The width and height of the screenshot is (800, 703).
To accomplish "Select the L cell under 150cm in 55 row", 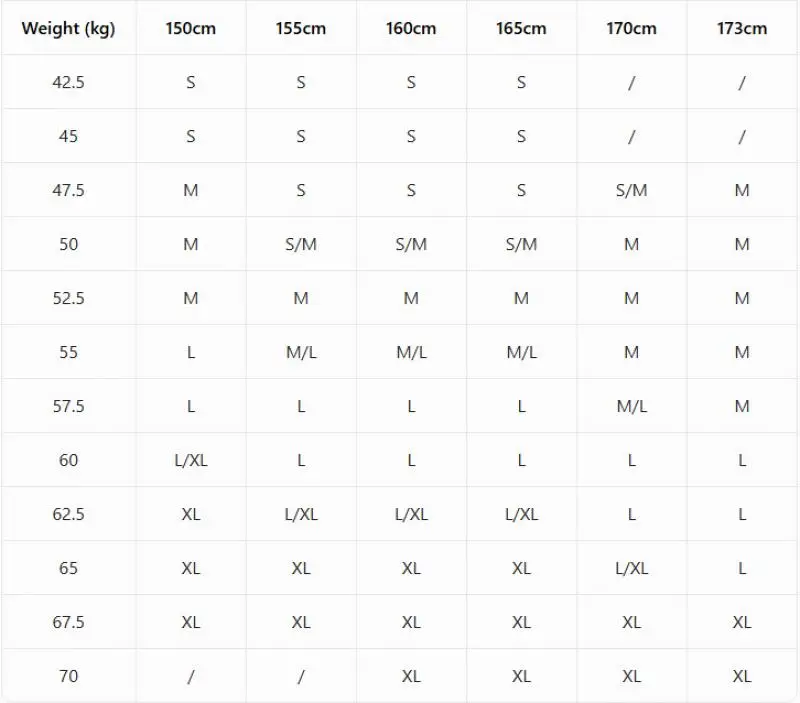I will [190, 352].
